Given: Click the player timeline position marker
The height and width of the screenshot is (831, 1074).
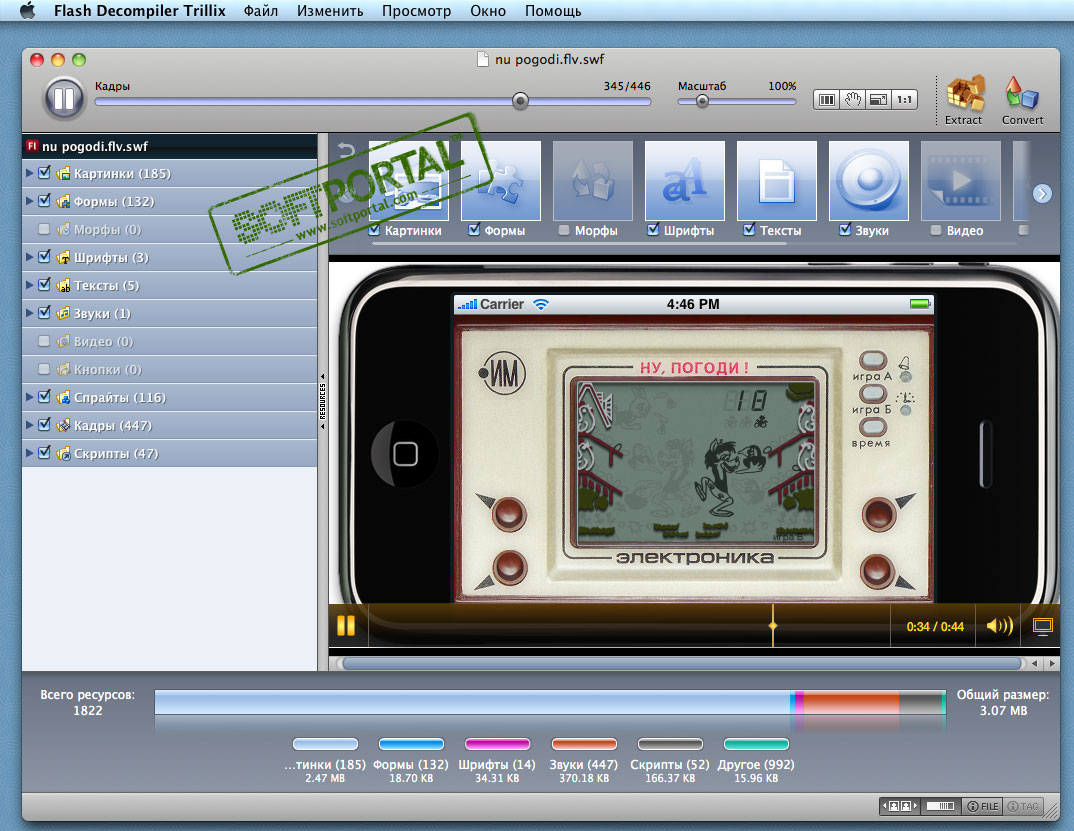Looking at the screenshot, I should click(773, 625).
